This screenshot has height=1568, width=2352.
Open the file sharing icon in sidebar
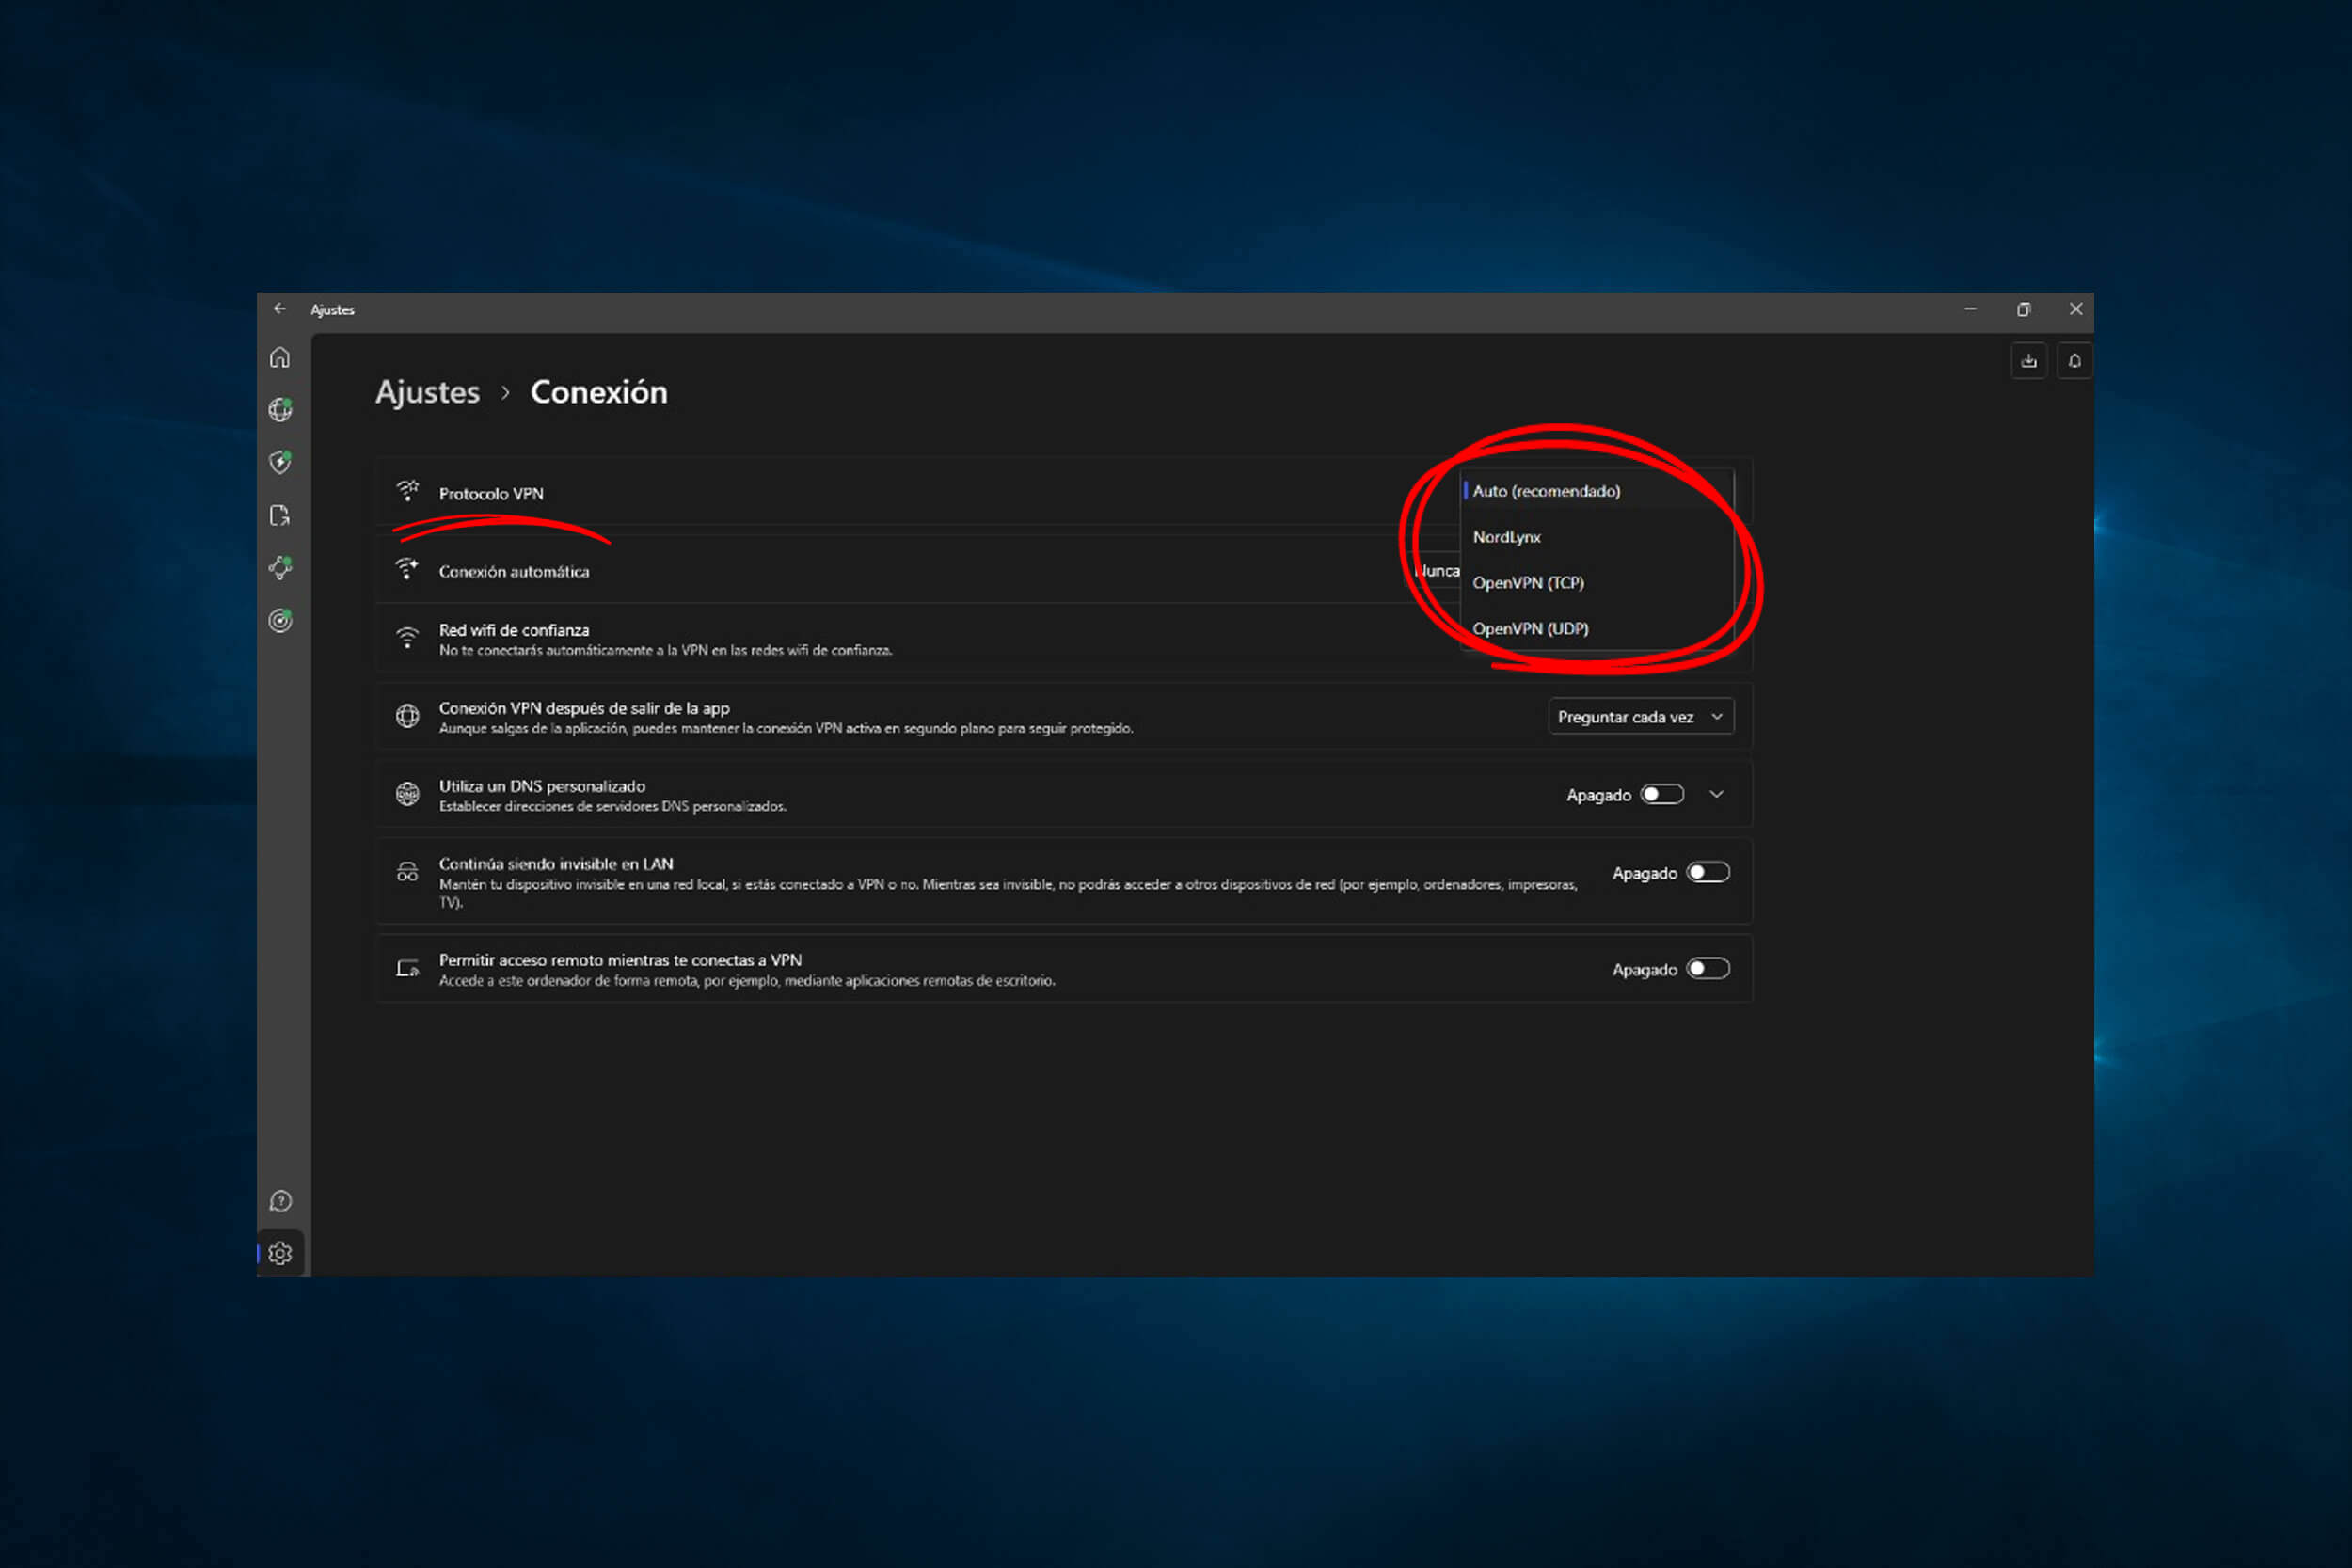[280, 515]
